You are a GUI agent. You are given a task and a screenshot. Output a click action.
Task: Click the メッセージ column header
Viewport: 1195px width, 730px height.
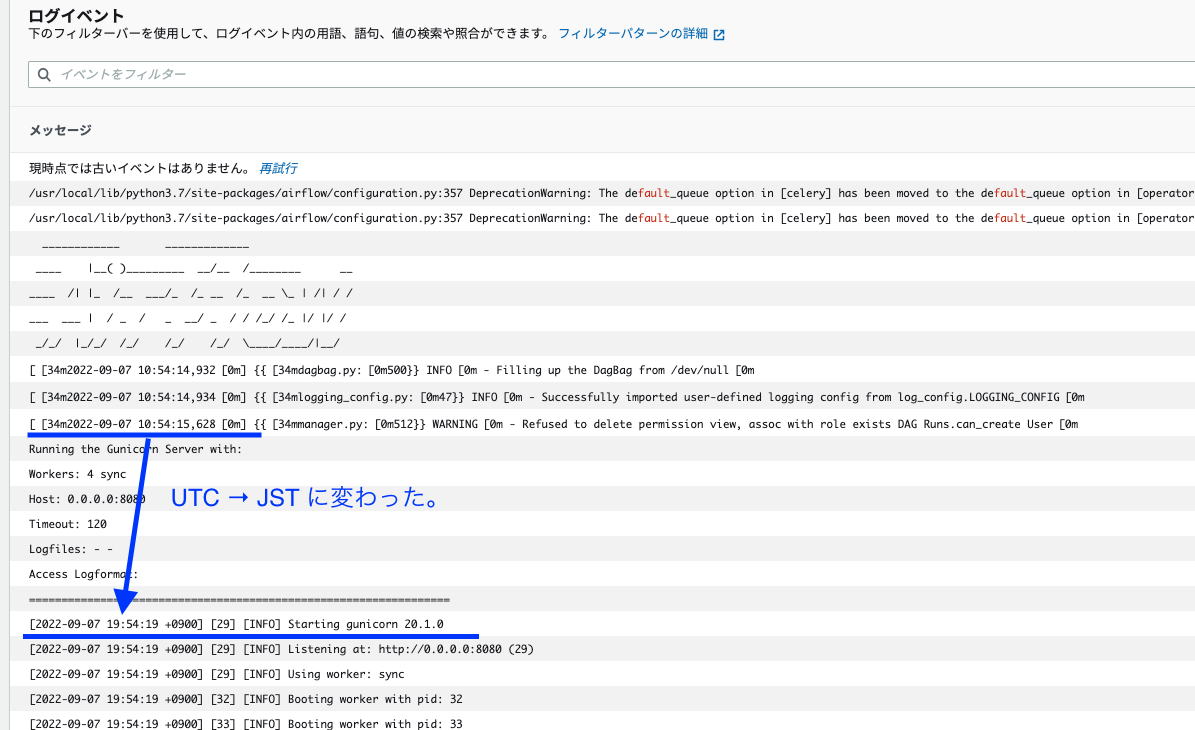coord(60,130)
